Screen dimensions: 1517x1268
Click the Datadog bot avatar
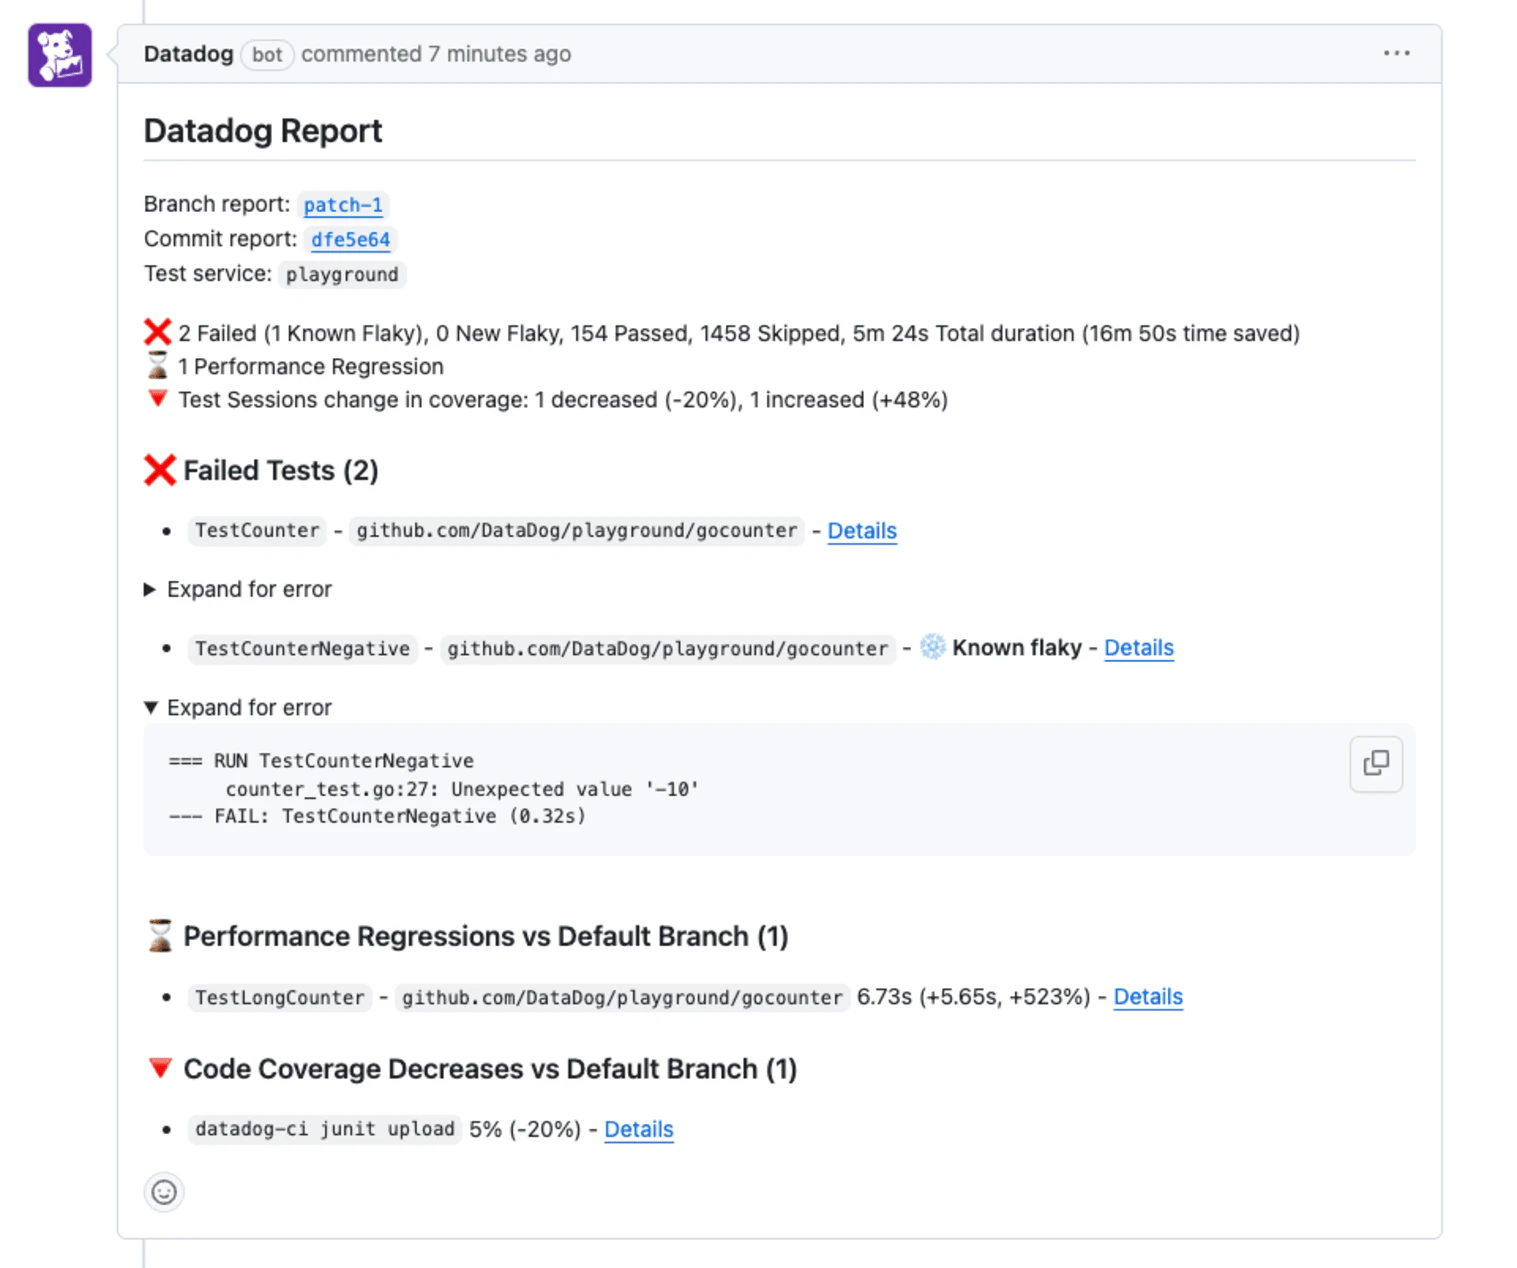[60, 55]
